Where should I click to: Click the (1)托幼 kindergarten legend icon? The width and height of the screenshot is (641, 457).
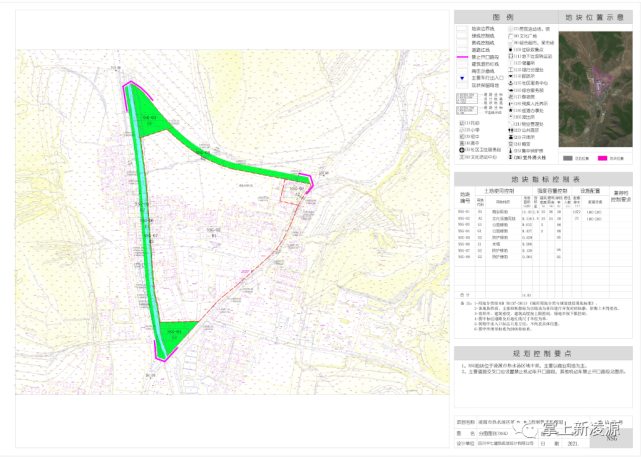click(x=462, y=123)
